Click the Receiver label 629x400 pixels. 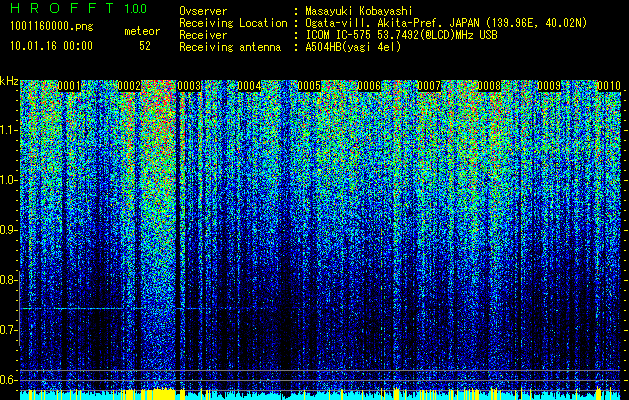pos(203,35)
